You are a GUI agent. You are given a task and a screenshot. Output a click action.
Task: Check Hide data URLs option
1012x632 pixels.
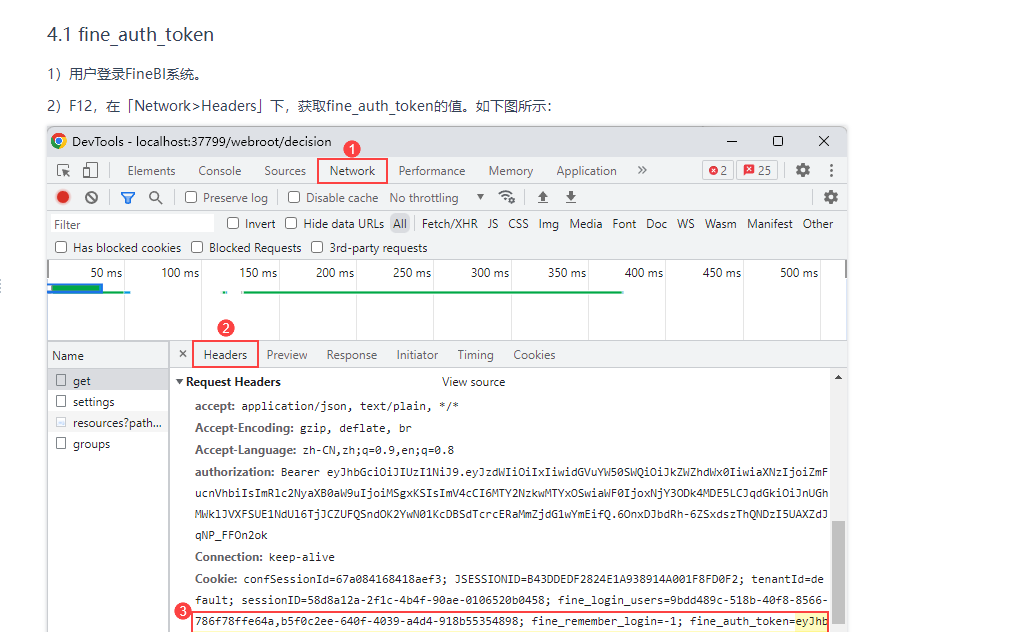(x=291, y=223)
